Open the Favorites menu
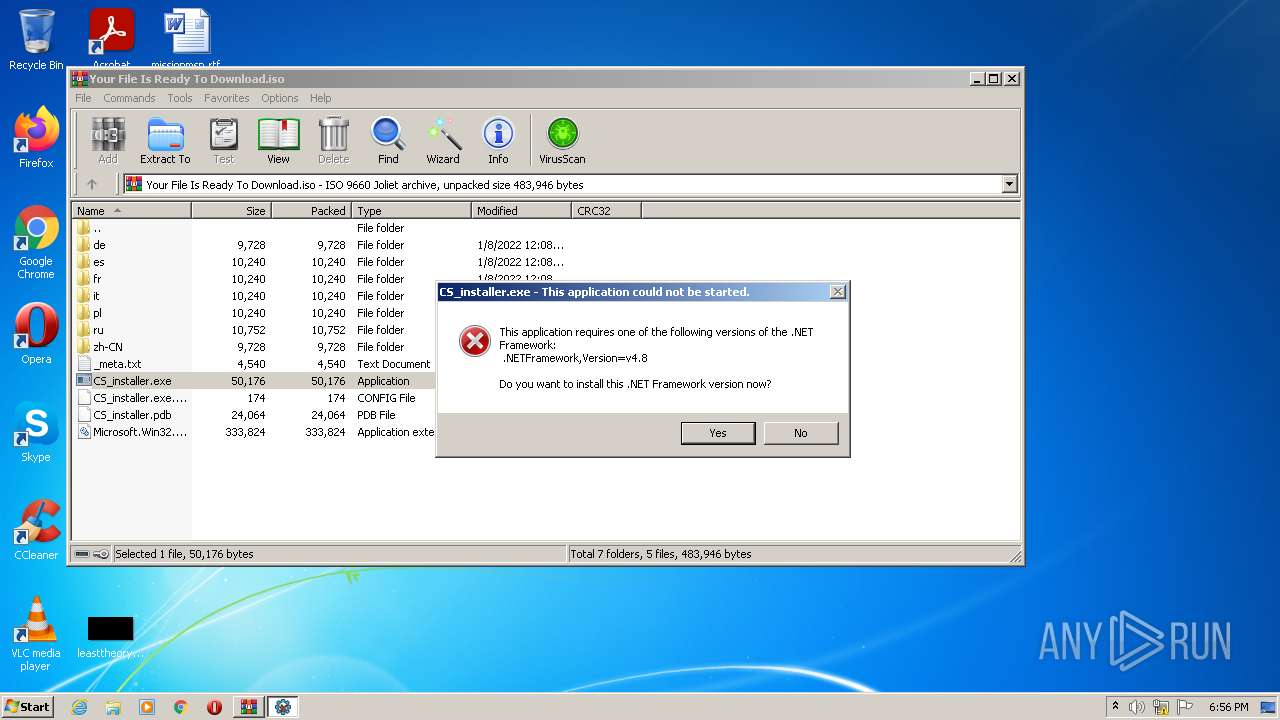The image size is (1280, 720). tap(227, 98)
